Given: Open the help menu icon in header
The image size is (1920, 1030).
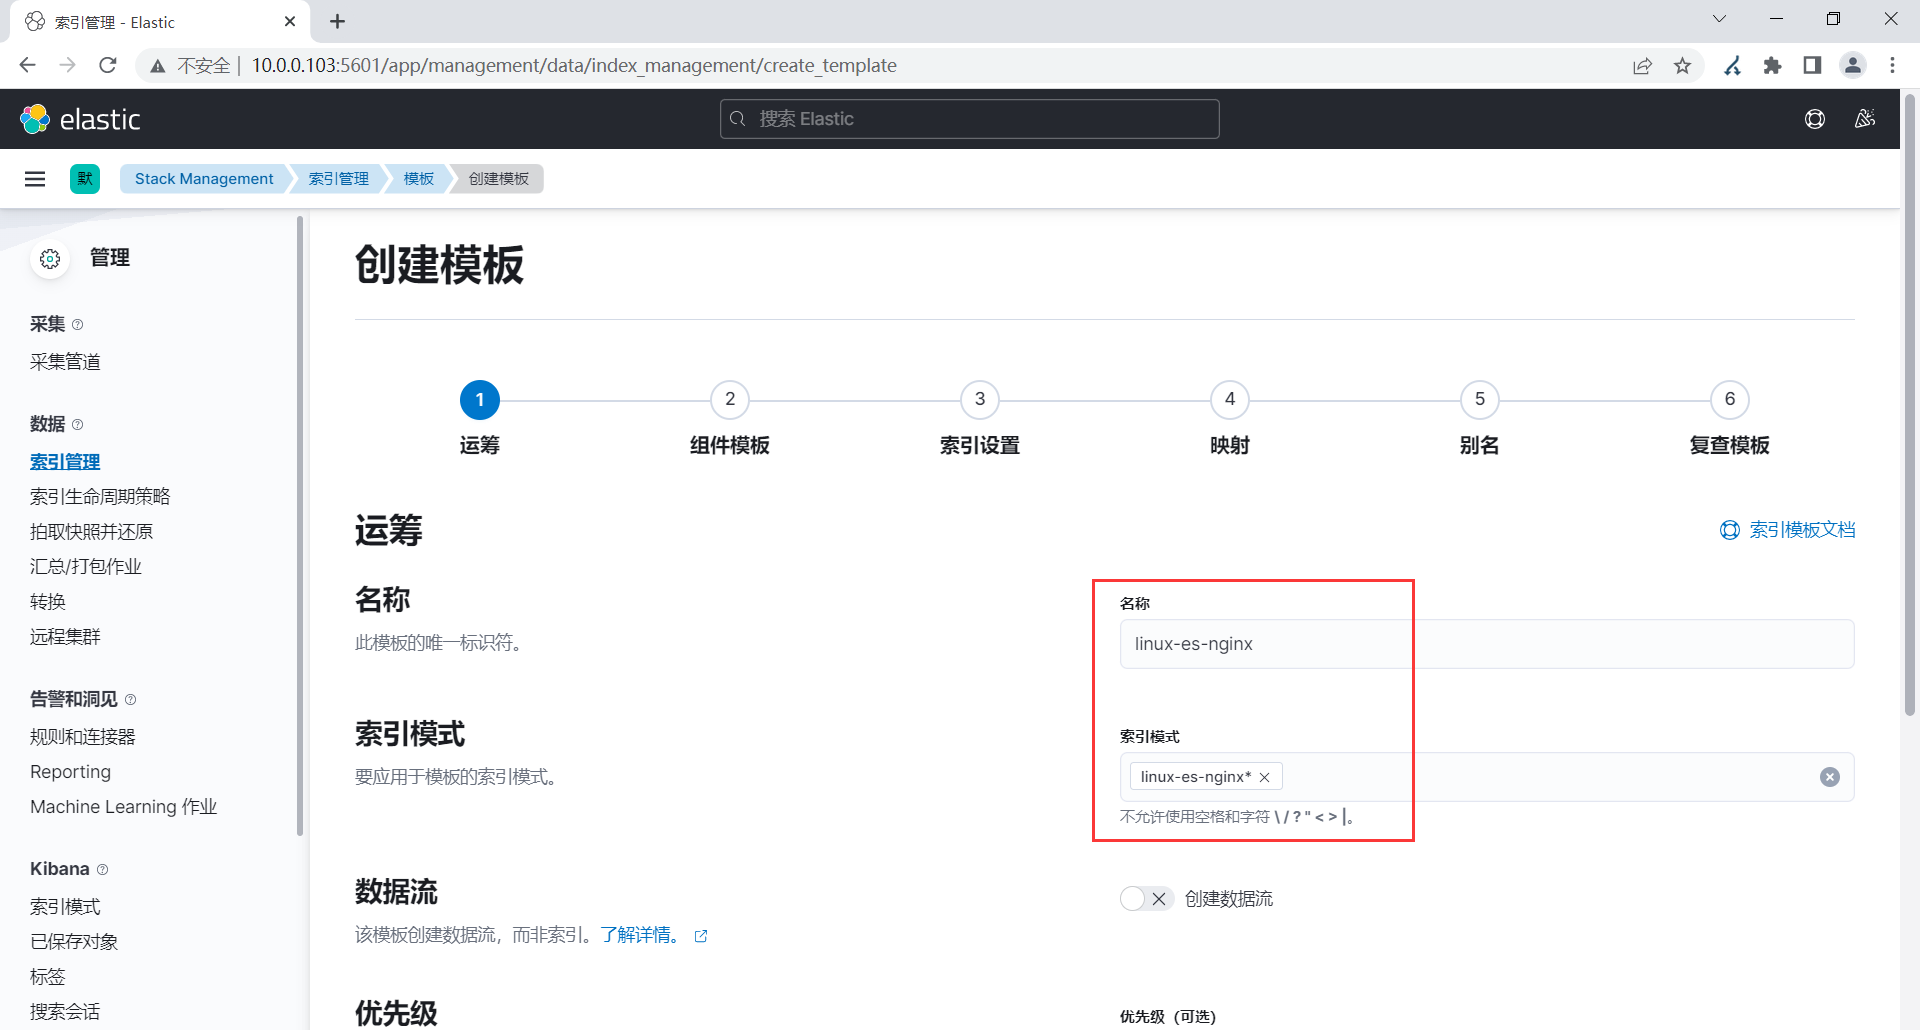Looking at the screenshot, I should pyautogui.click(x=1815, y=119).
